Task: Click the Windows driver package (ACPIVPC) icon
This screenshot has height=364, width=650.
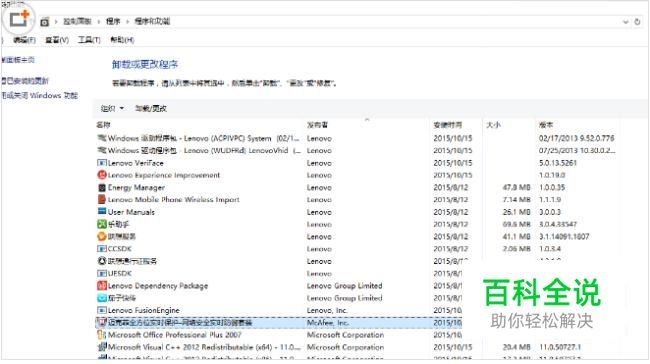Action: (x=102, y=138)
